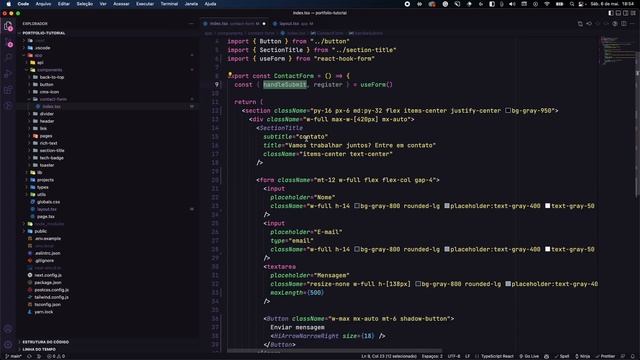640x360 pixels.
Task: Click the date and time in macOS menu bar
Action: (613, 4)
